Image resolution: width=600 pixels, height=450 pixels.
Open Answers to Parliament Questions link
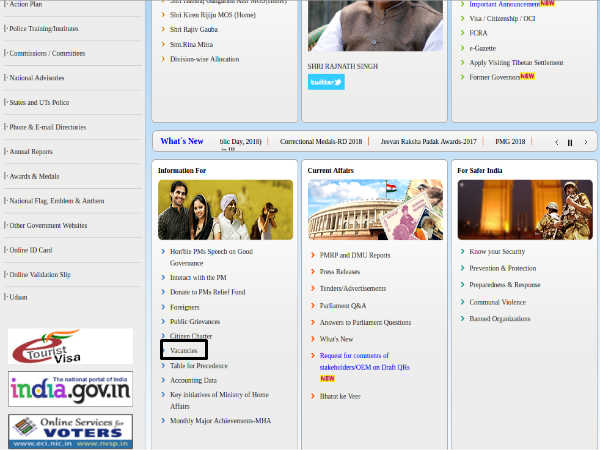(365, 323)
